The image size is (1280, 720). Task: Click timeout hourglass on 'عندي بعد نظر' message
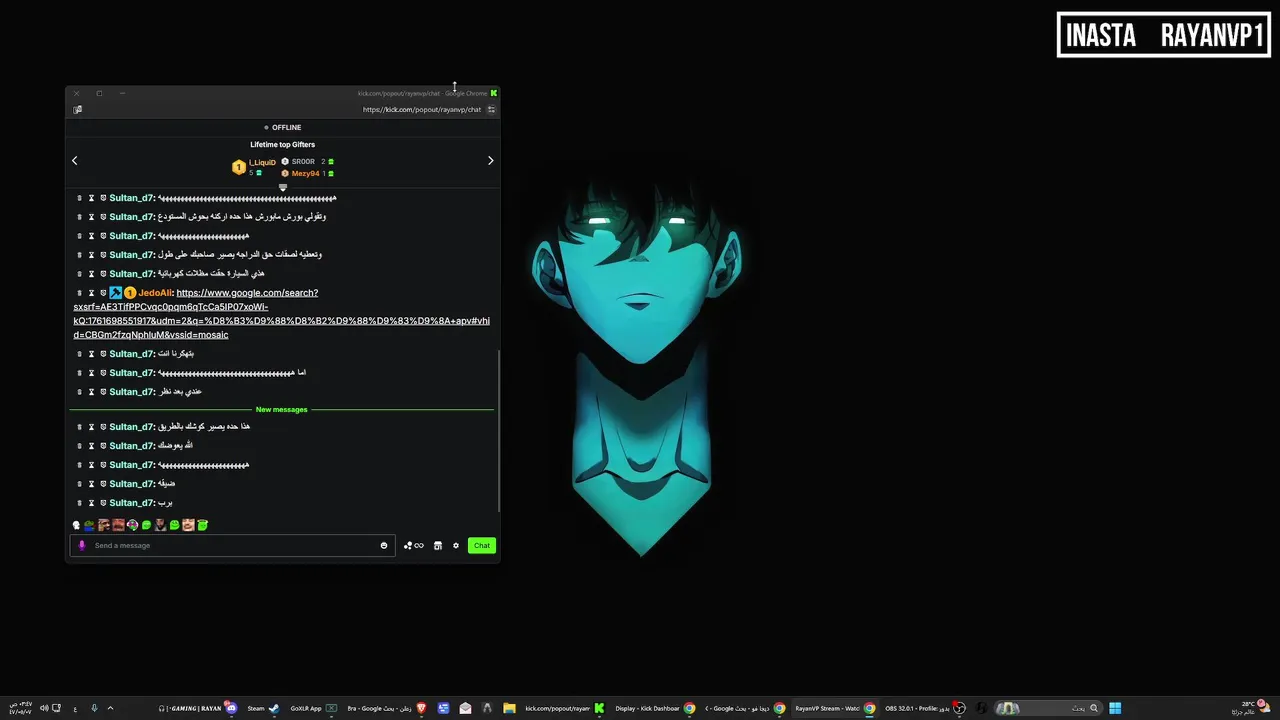point(91,392)
